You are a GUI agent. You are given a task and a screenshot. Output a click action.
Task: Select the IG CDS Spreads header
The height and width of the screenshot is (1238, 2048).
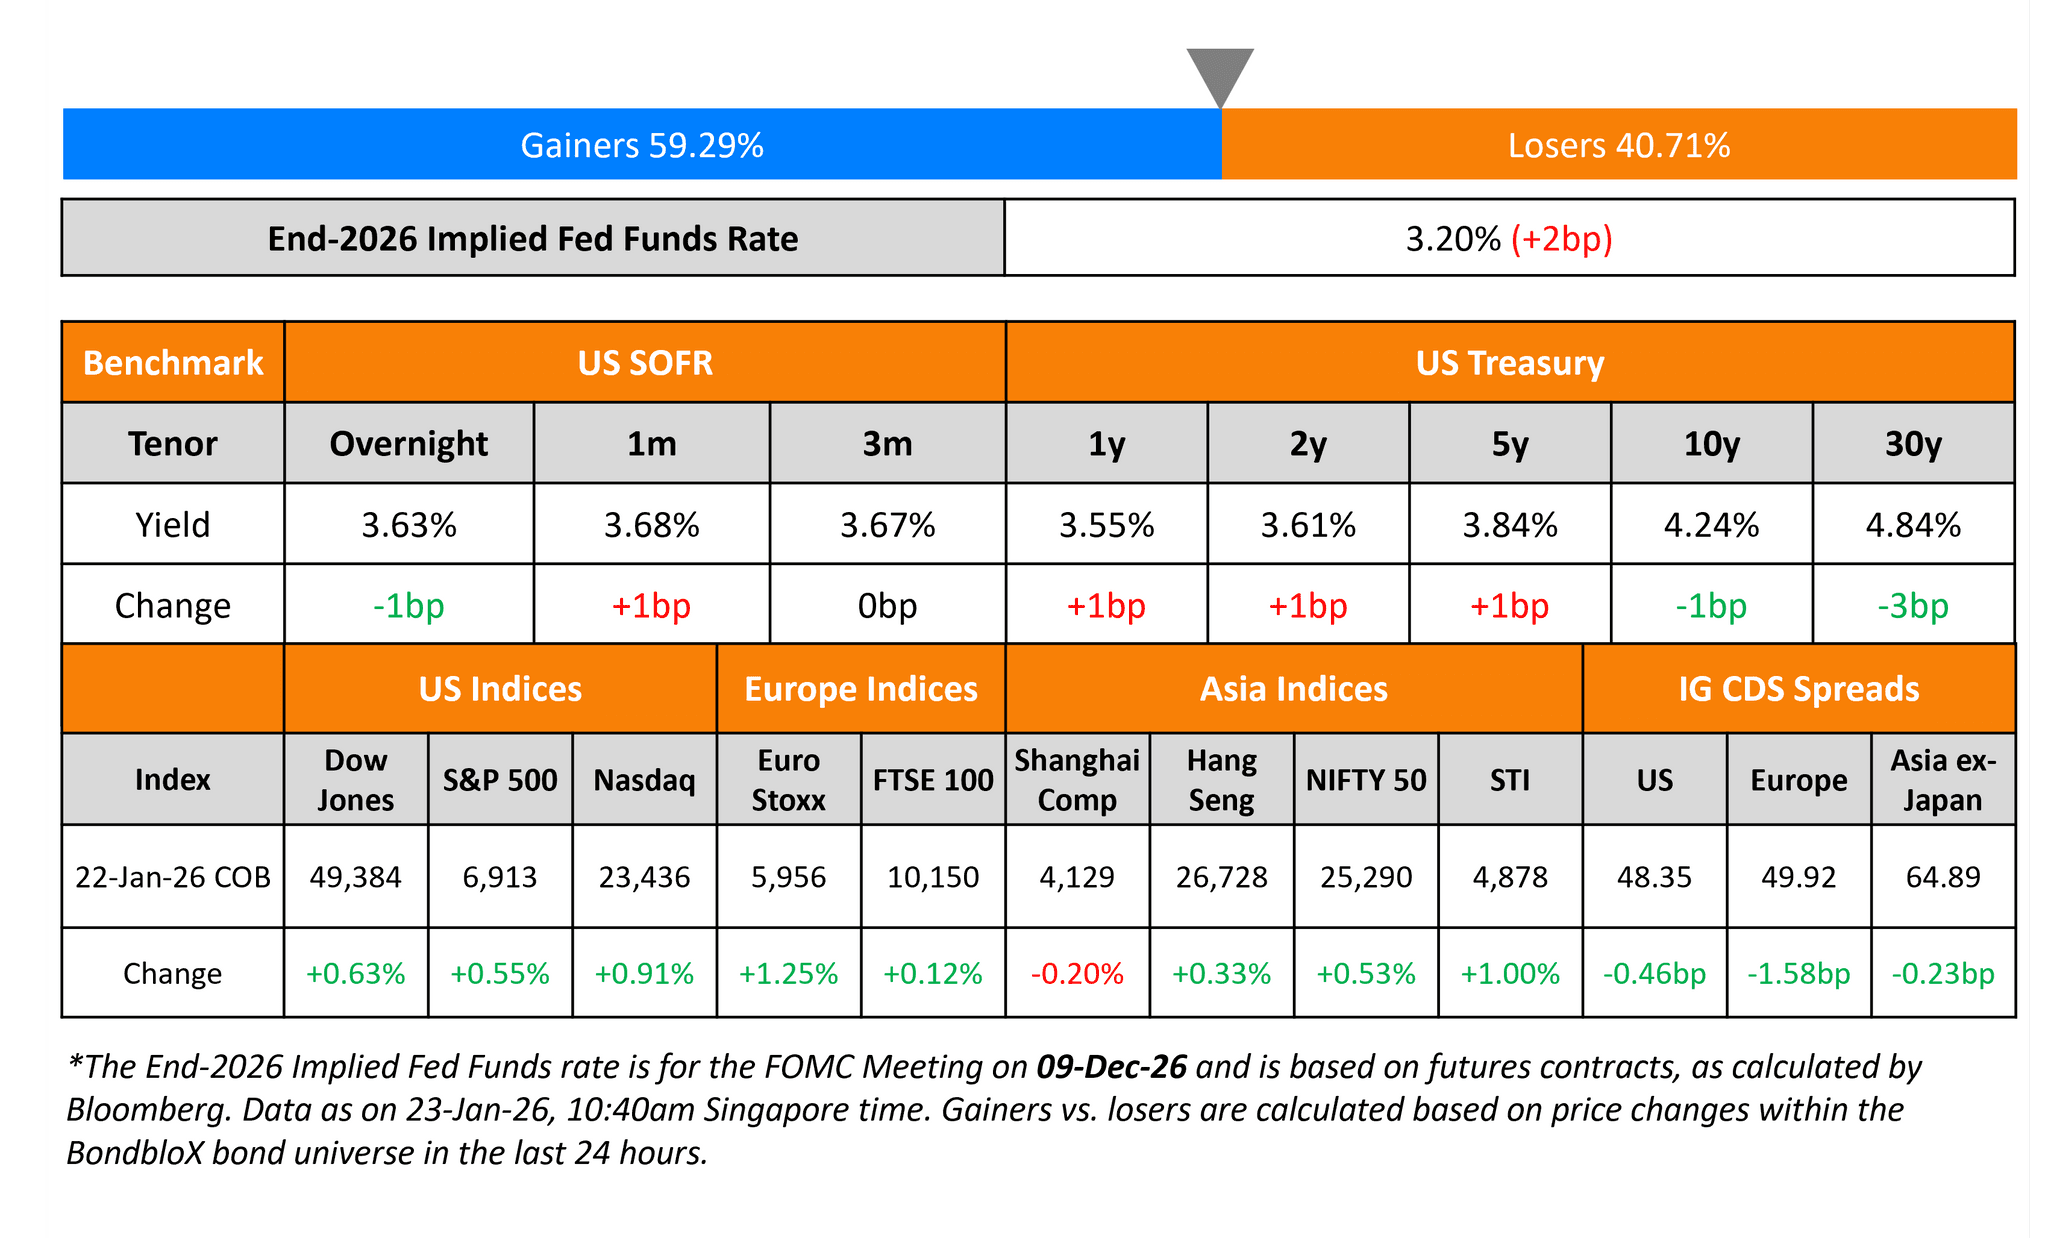1798,689
